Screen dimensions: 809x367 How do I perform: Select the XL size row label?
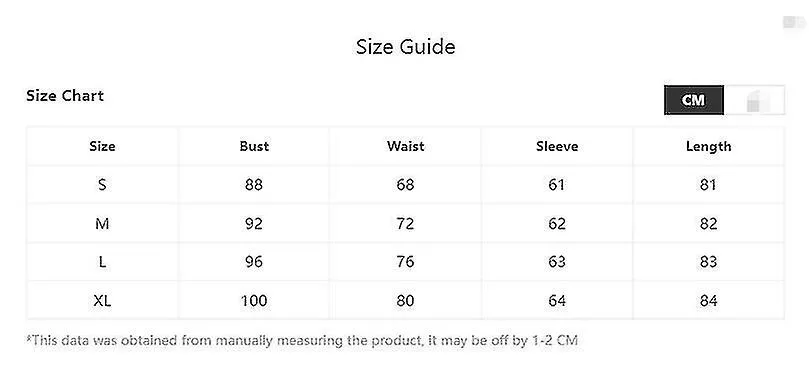pos(102,300)
